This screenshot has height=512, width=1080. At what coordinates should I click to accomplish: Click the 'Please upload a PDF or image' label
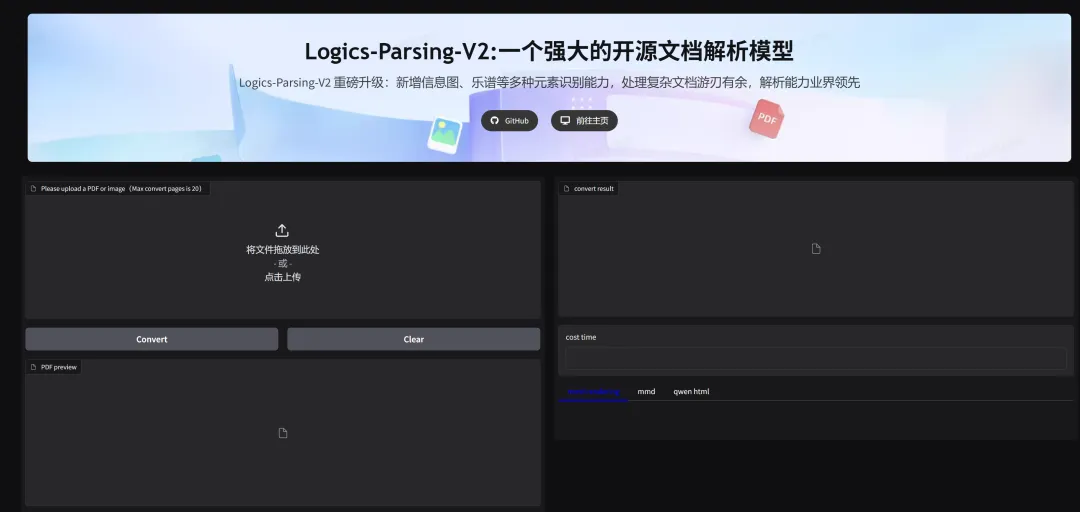tap(118, 189)
